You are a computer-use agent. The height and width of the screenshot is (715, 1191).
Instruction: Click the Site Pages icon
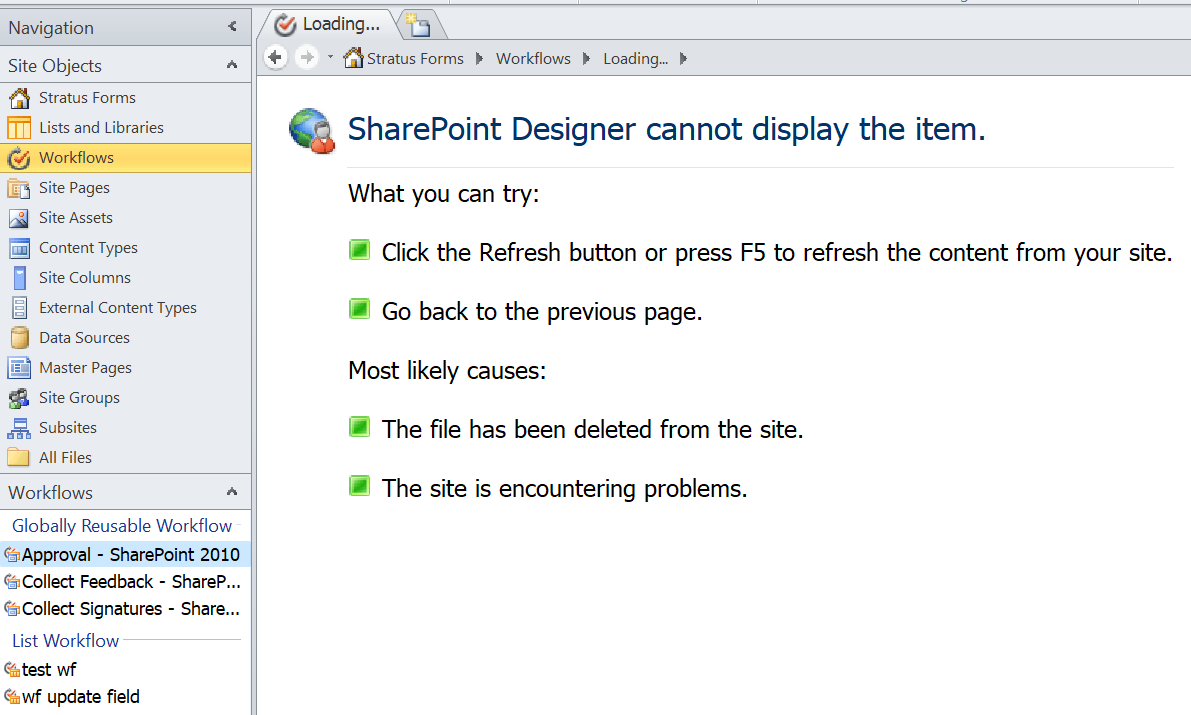[x=19, y=188]
